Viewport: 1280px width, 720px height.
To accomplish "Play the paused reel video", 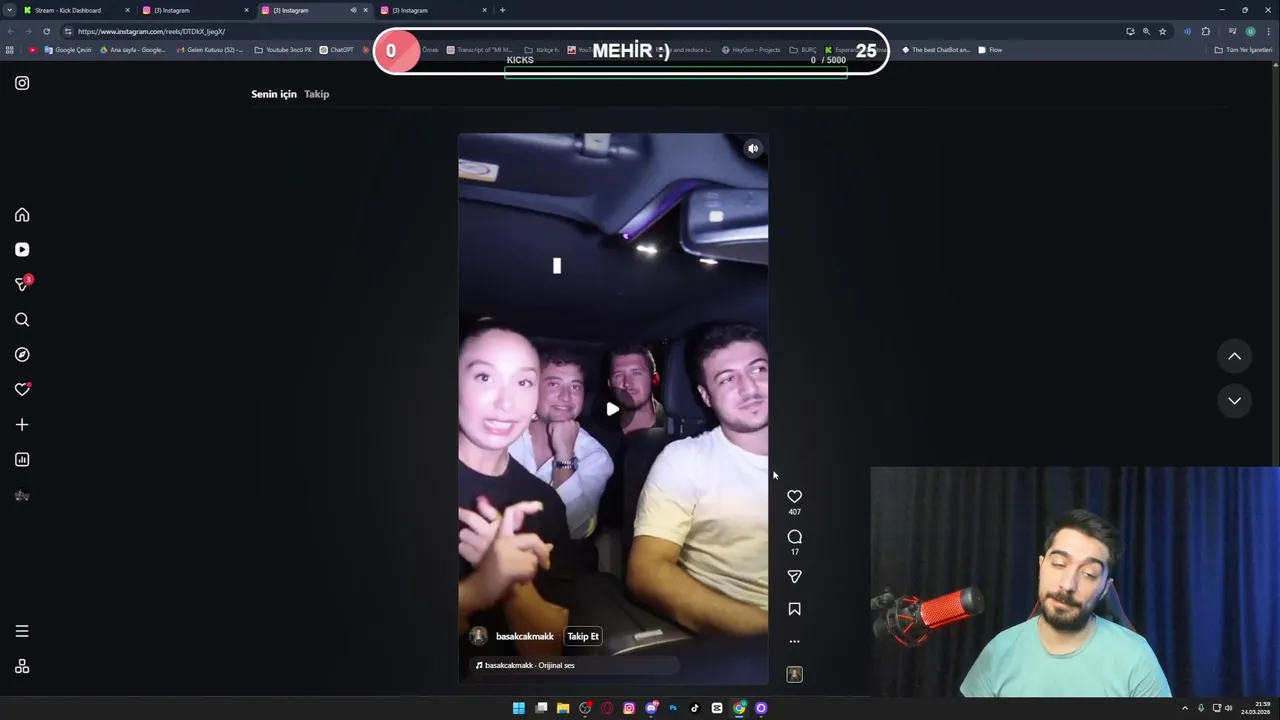I will (613, 409).
